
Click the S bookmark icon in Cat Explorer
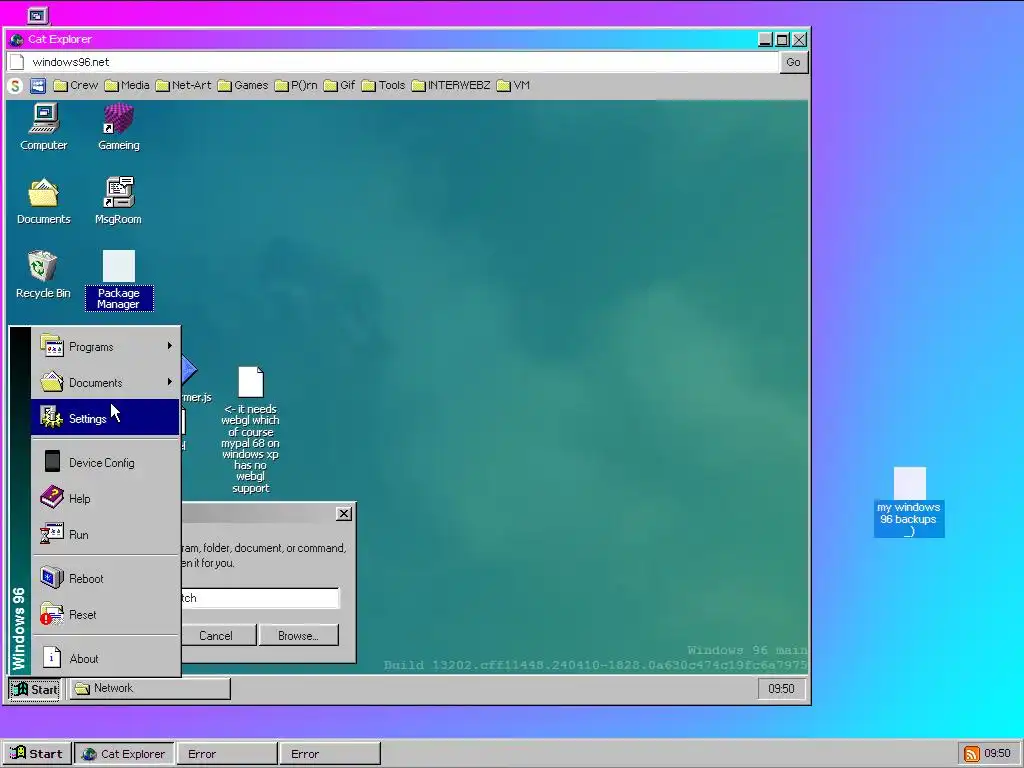coord(15,86)
